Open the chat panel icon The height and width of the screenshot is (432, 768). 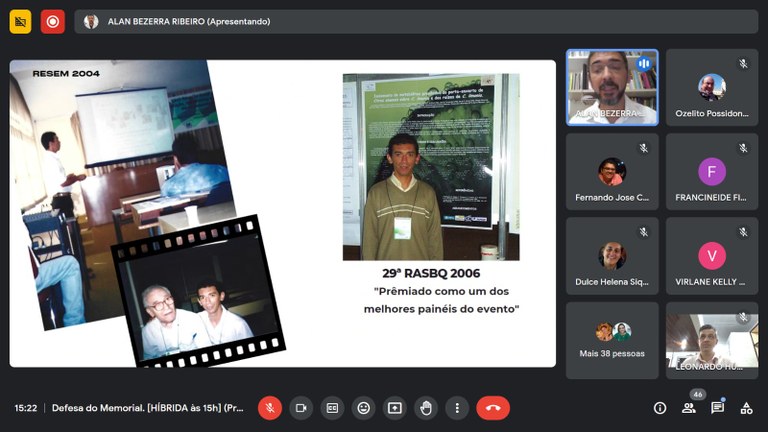click(717, 408)
